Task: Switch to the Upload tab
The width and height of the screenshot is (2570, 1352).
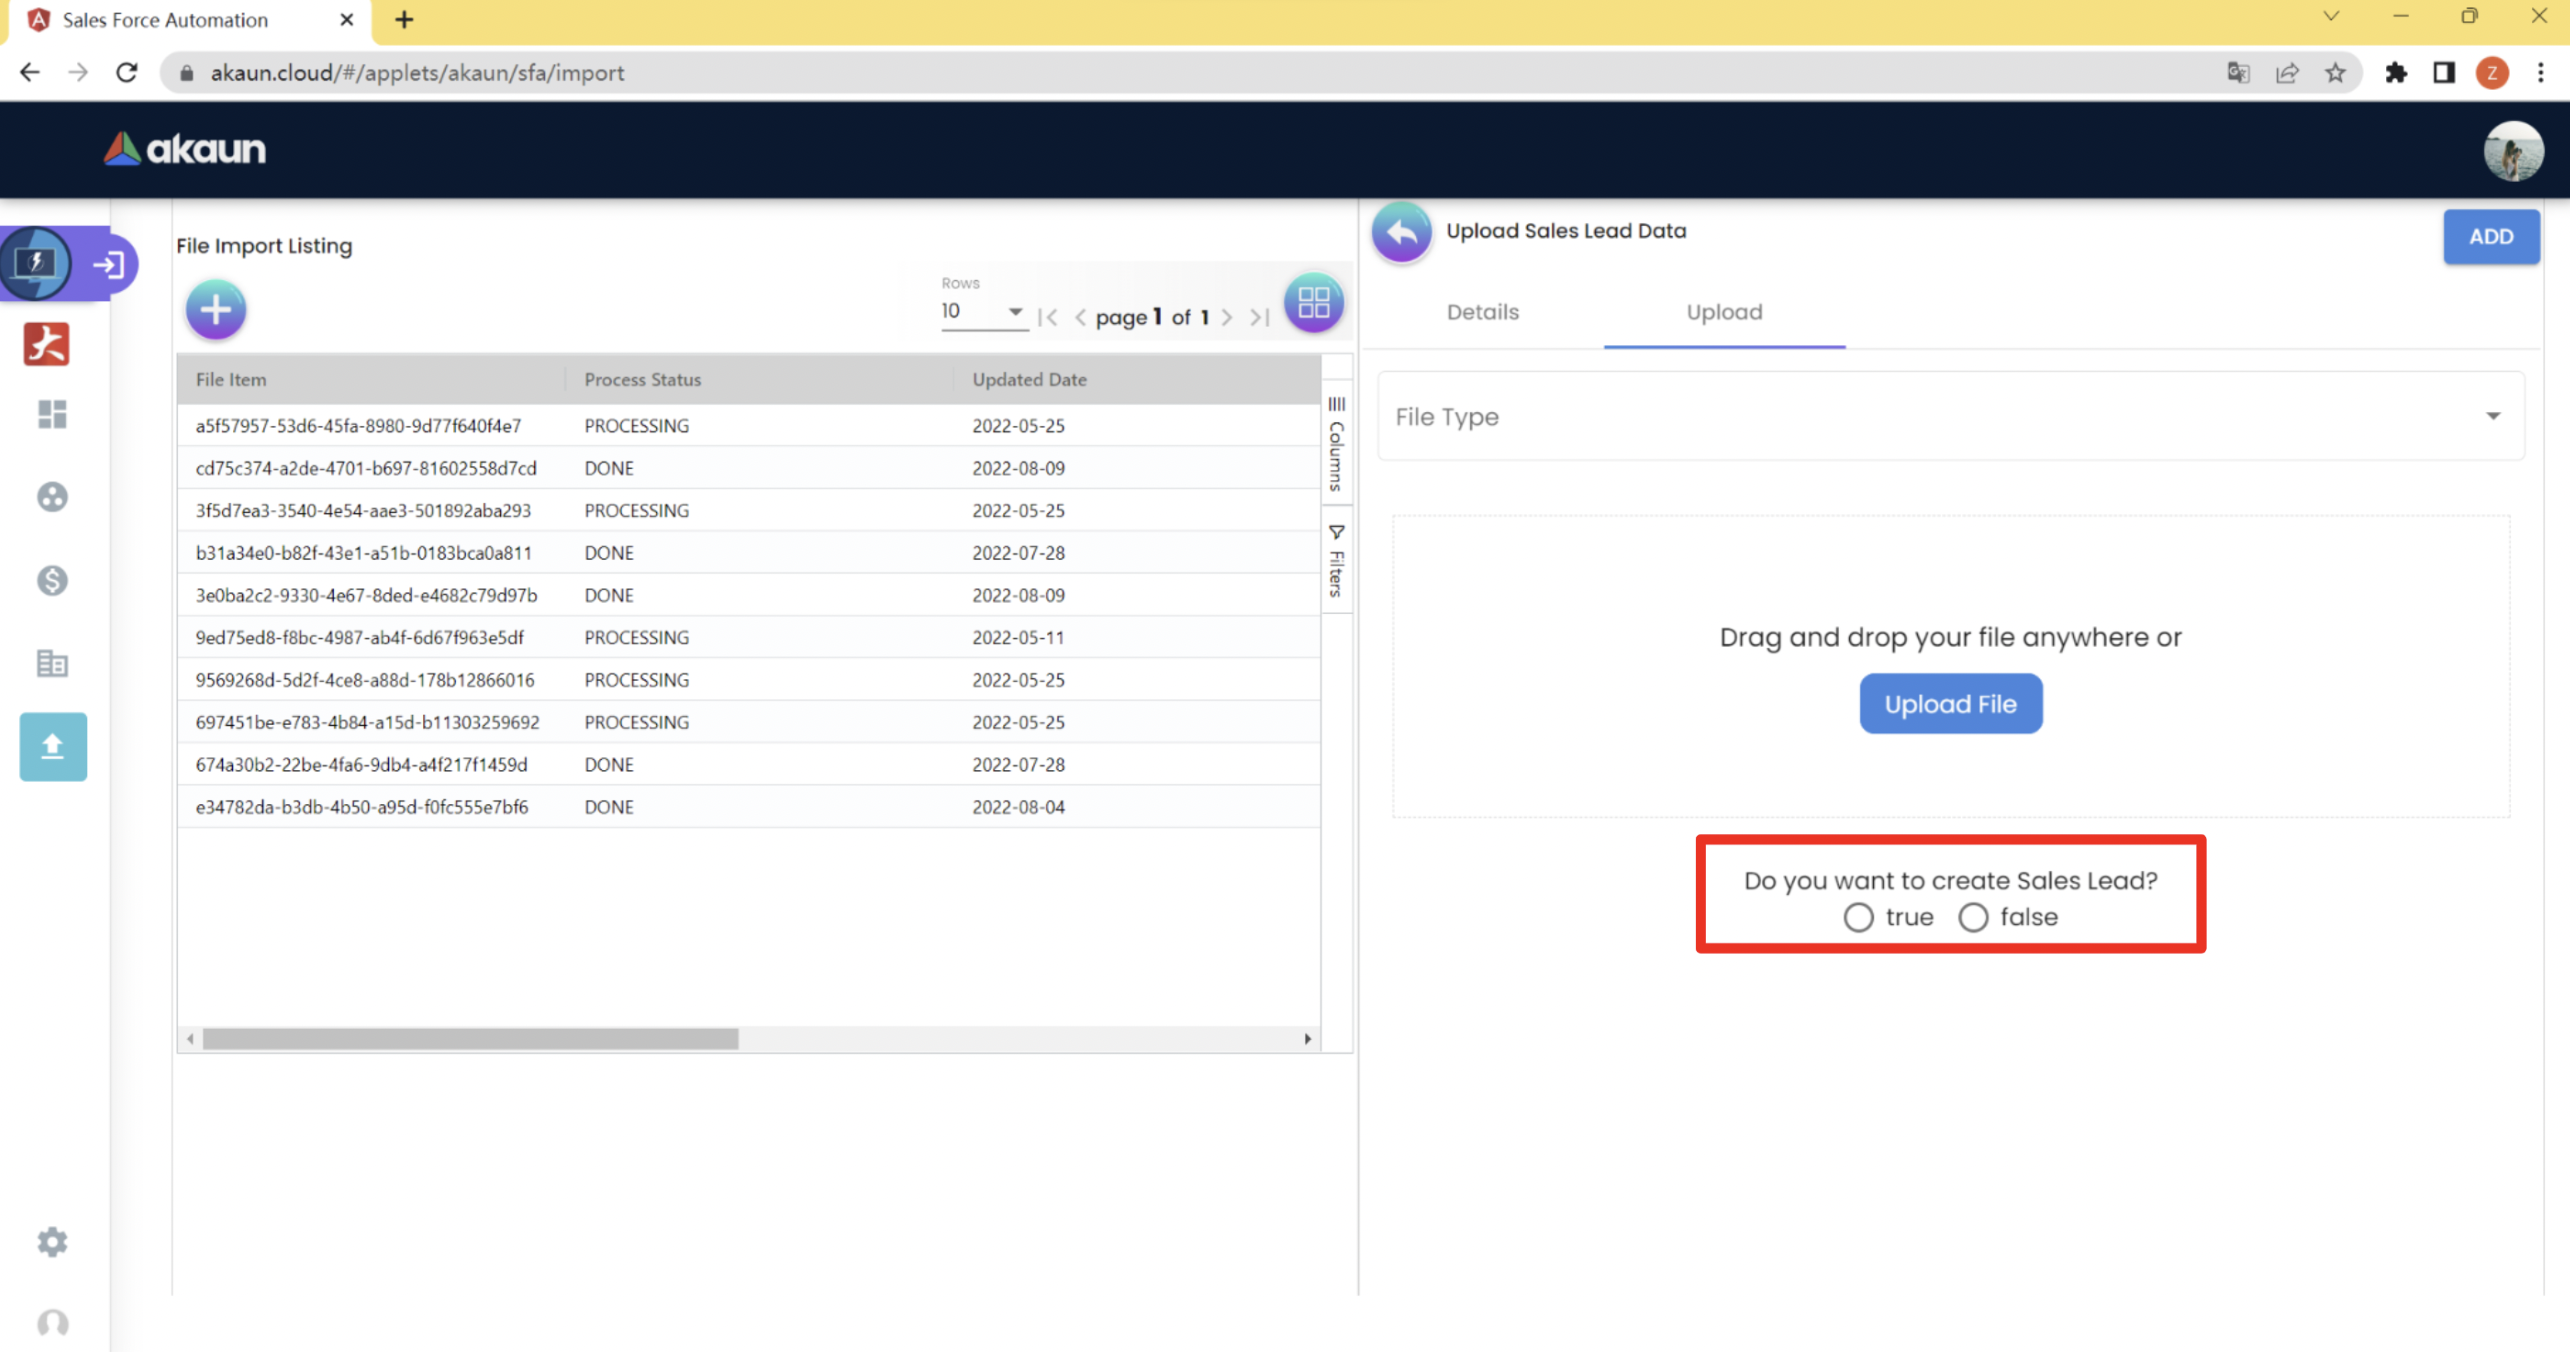Action: pos(1723,312)
